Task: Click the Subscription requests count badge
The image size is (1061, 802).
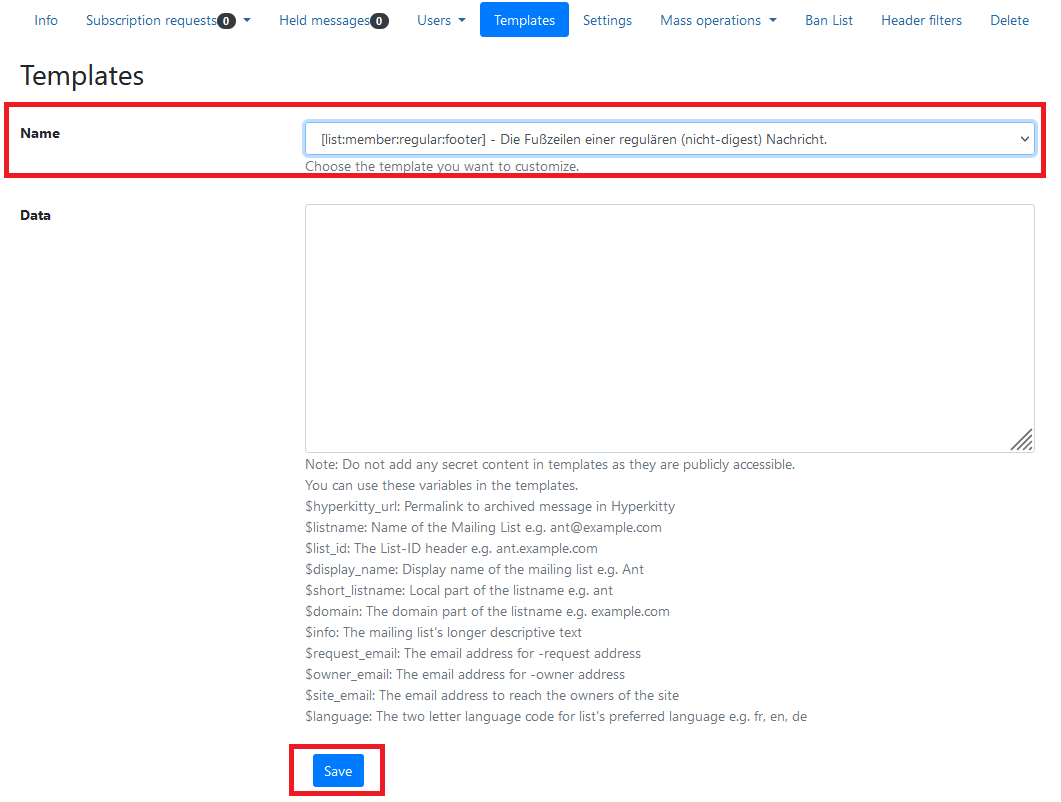Action: [x=226, y=21]
